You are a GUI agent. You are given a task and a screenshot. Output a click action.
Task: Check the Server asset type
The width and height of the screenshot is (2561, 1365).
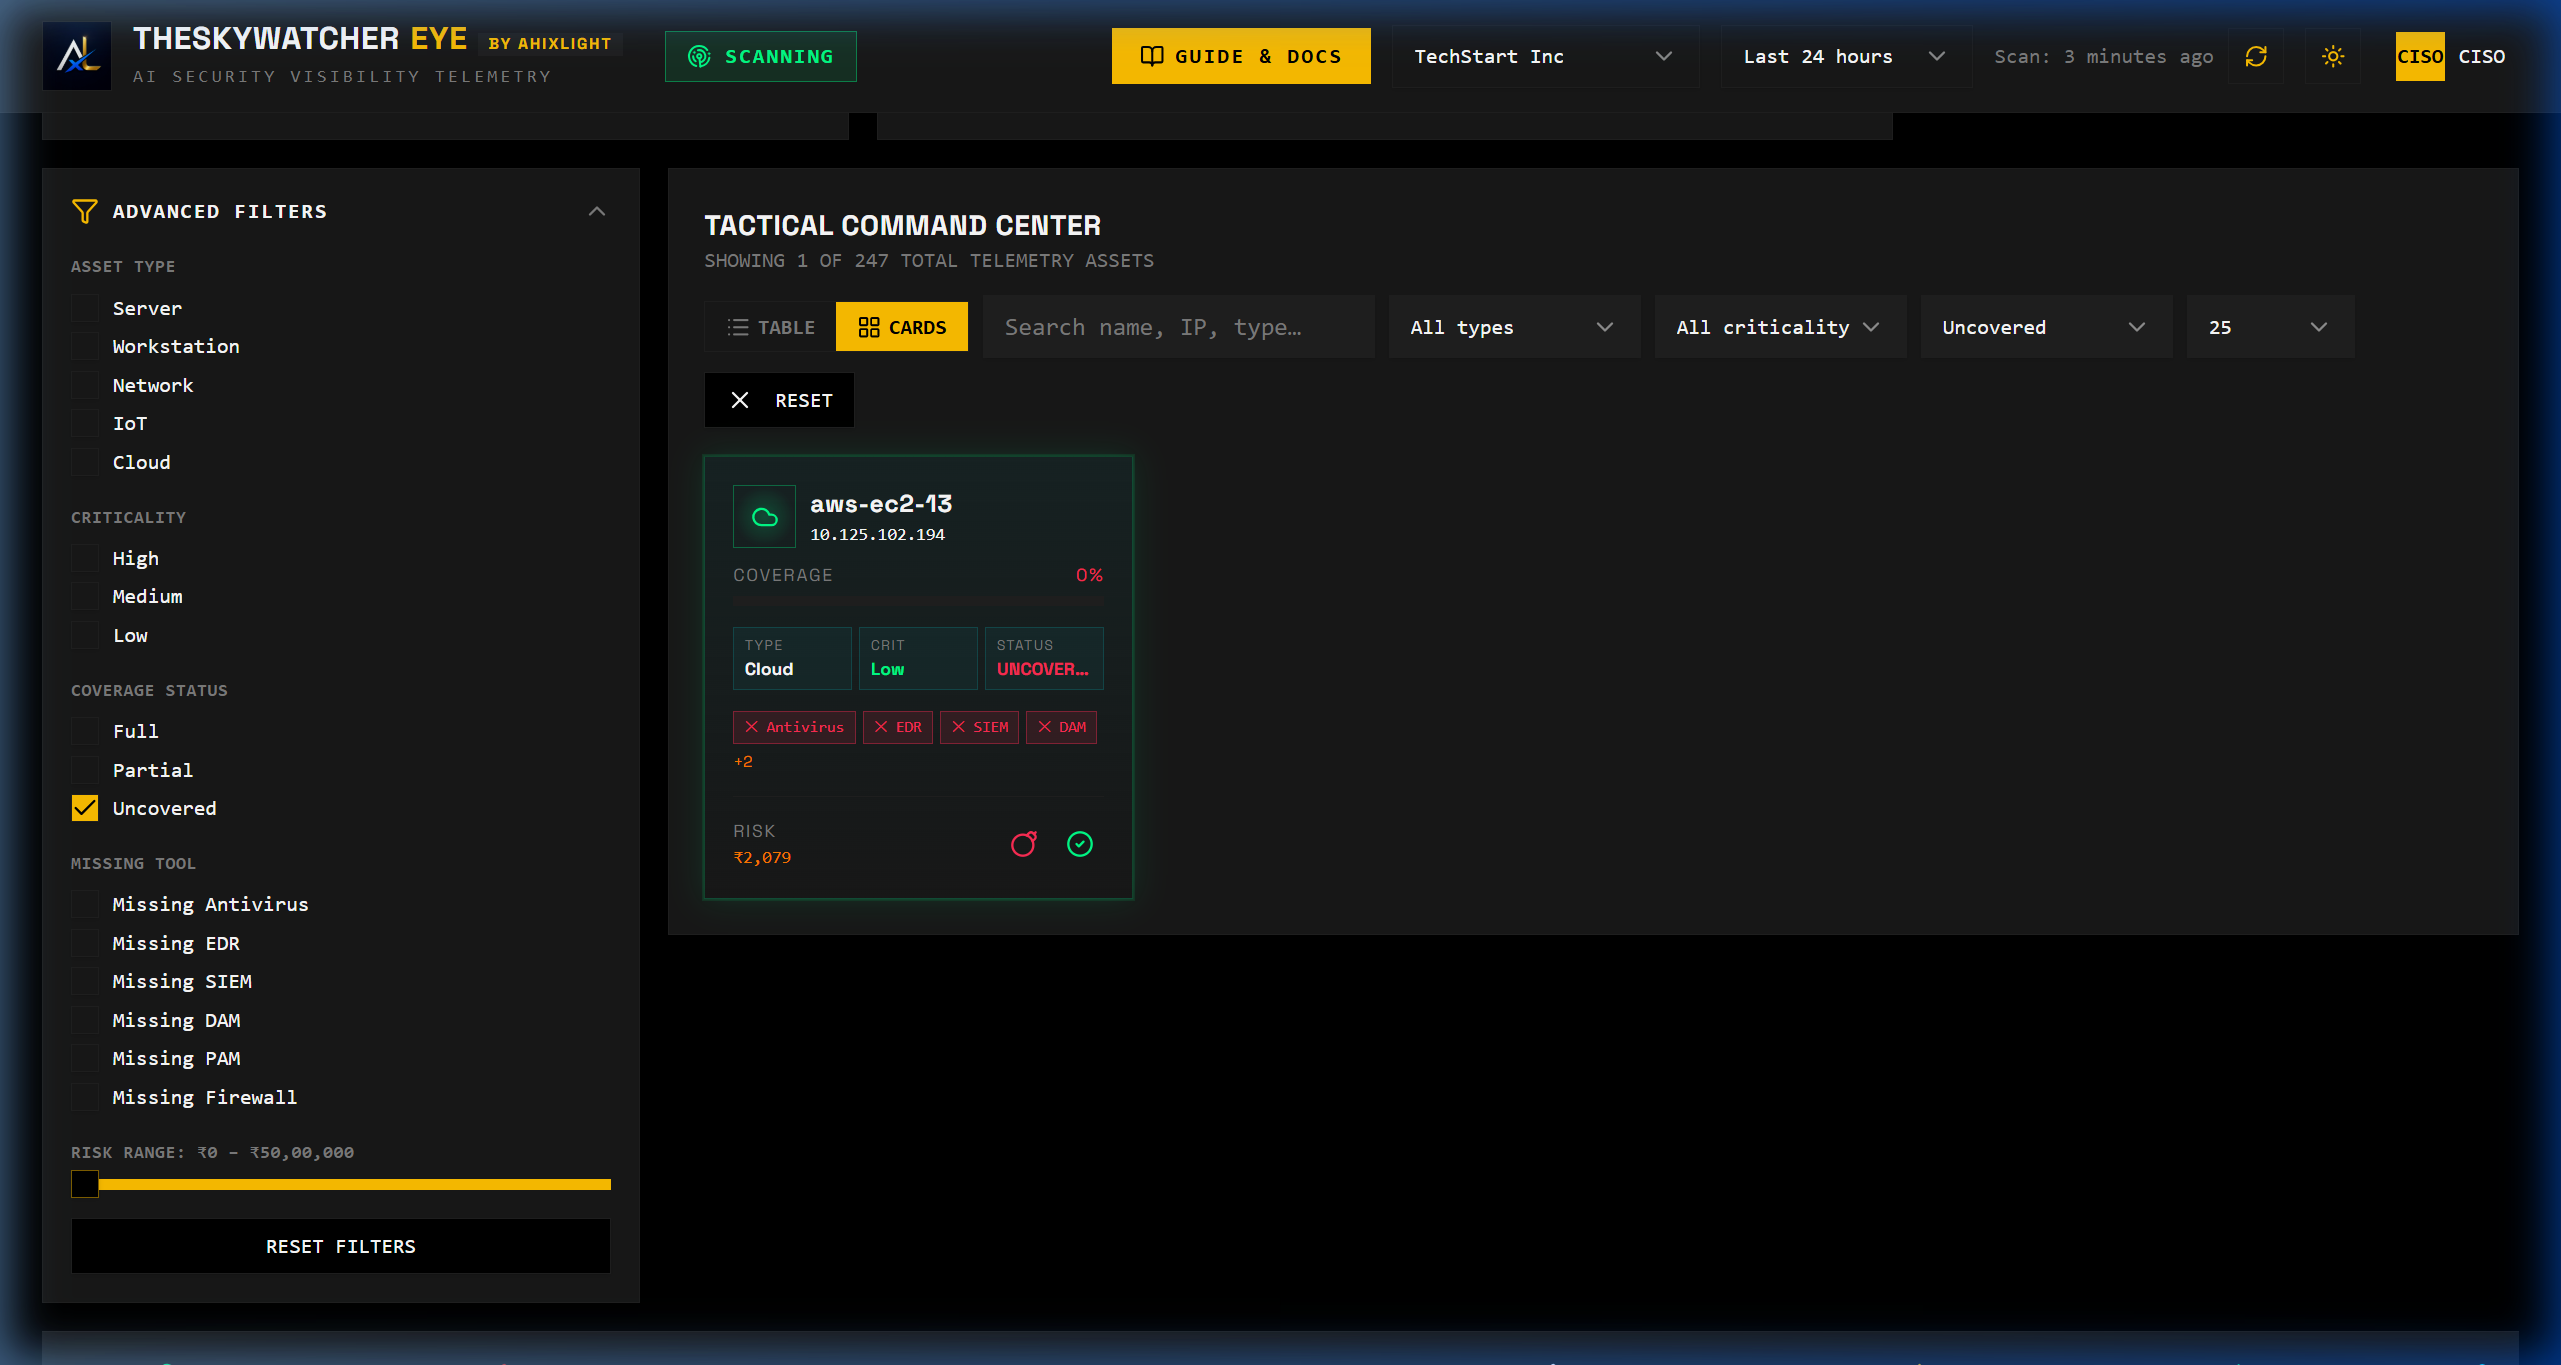pos(85,308)
